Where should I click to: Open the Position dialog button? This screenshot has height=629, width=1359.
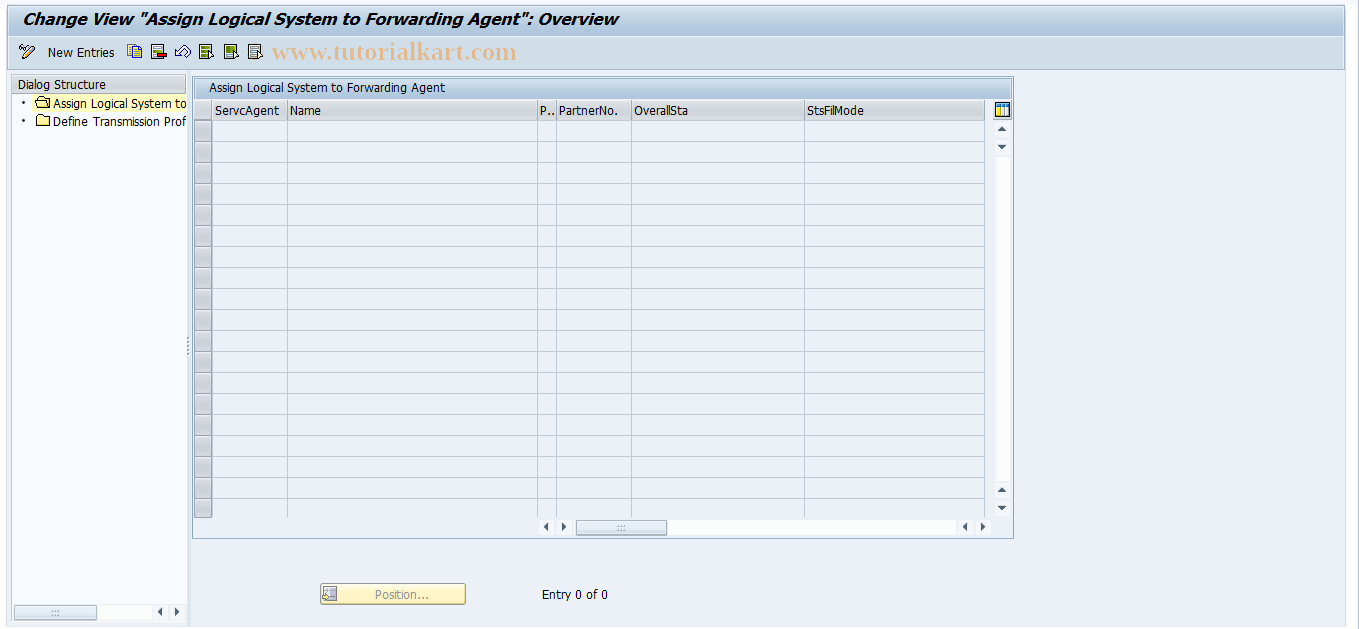(392, 593)
